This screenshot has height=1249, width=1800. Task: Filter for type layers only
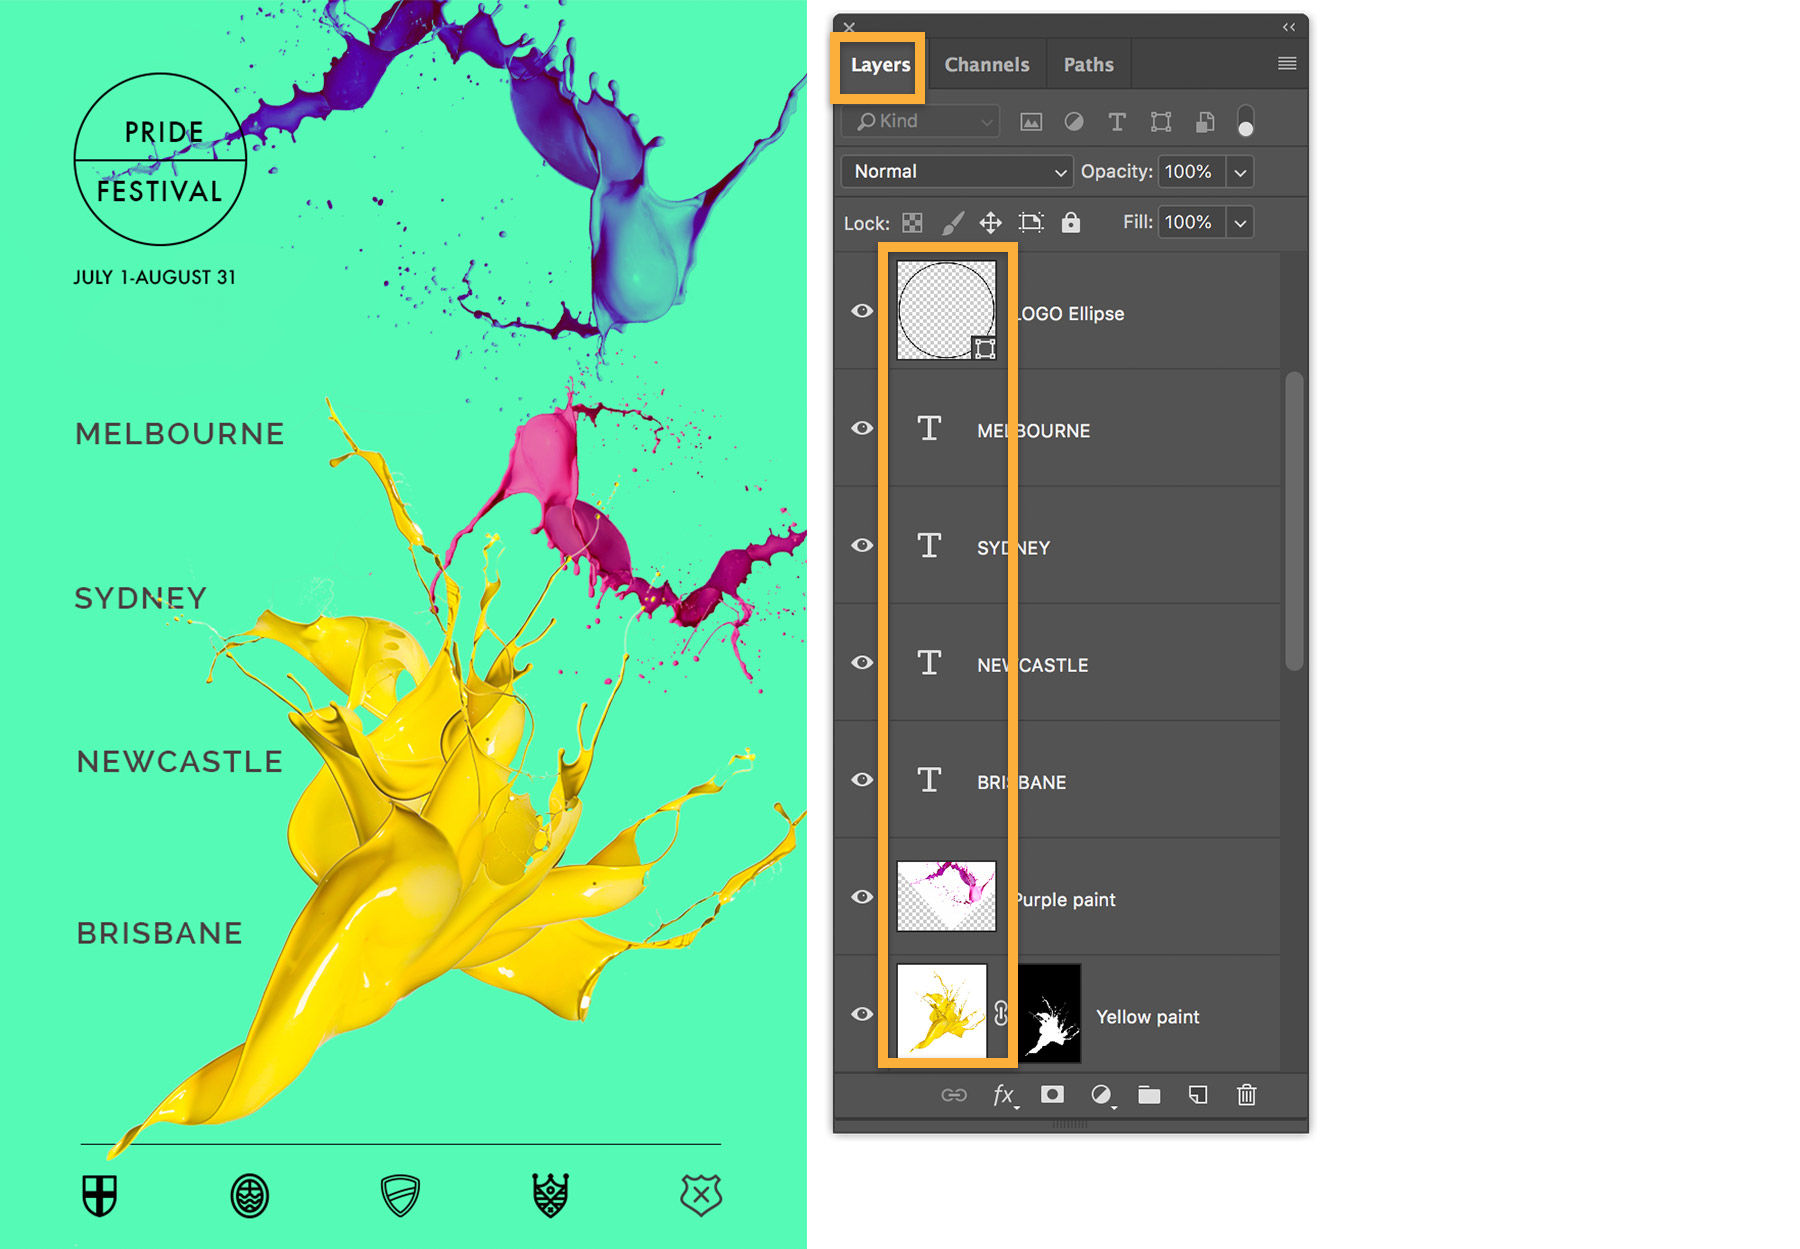1117,122
